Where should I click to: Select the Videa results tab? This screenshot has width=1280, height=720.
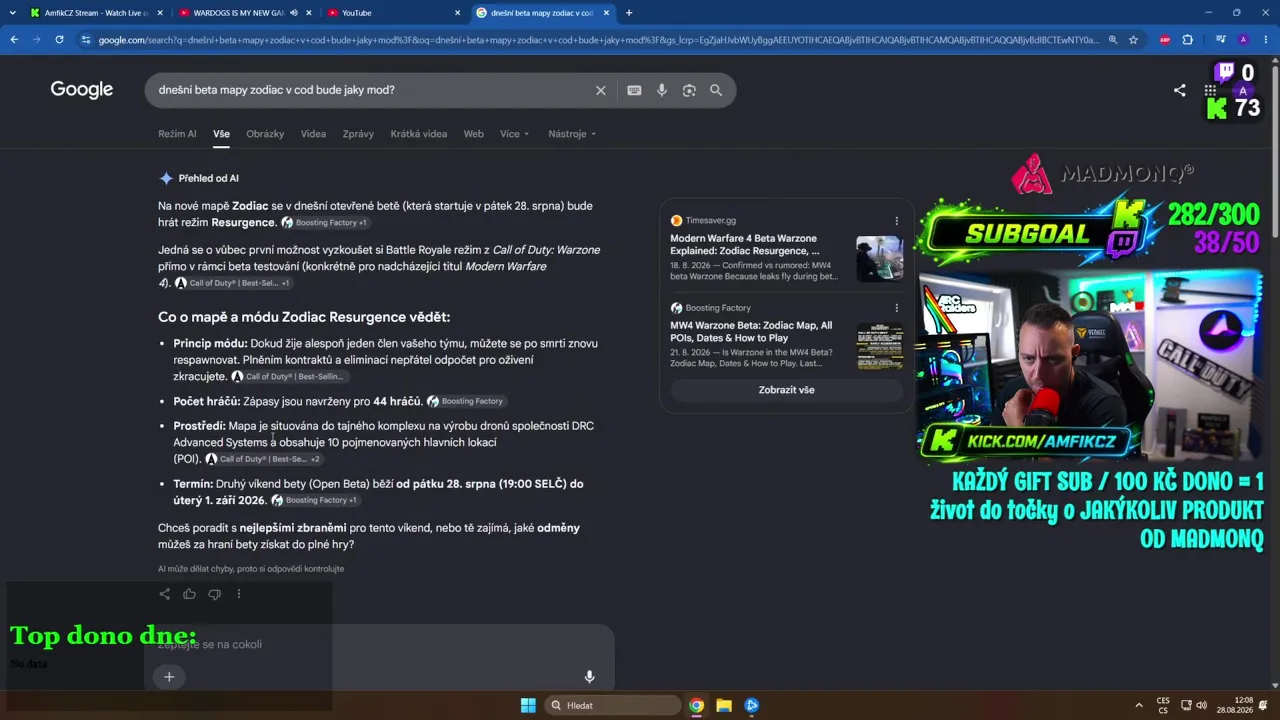click(x=313, y=134)
